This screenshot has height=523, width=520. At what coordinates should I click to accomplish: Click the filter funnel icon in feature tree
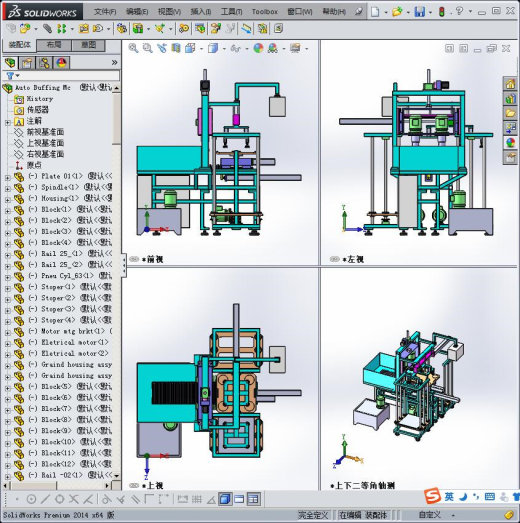10,76
